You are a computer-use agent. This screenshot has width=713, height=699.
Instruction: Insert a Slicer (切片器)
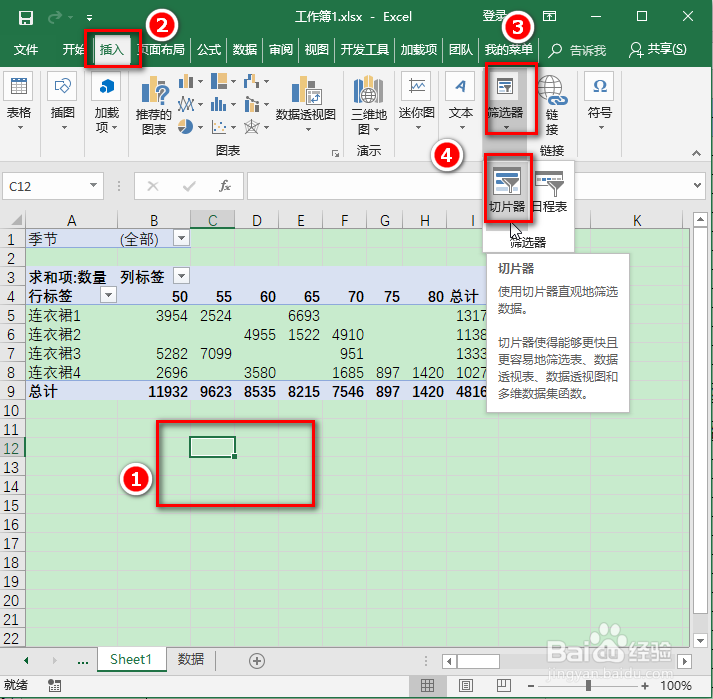click(507, 190)
